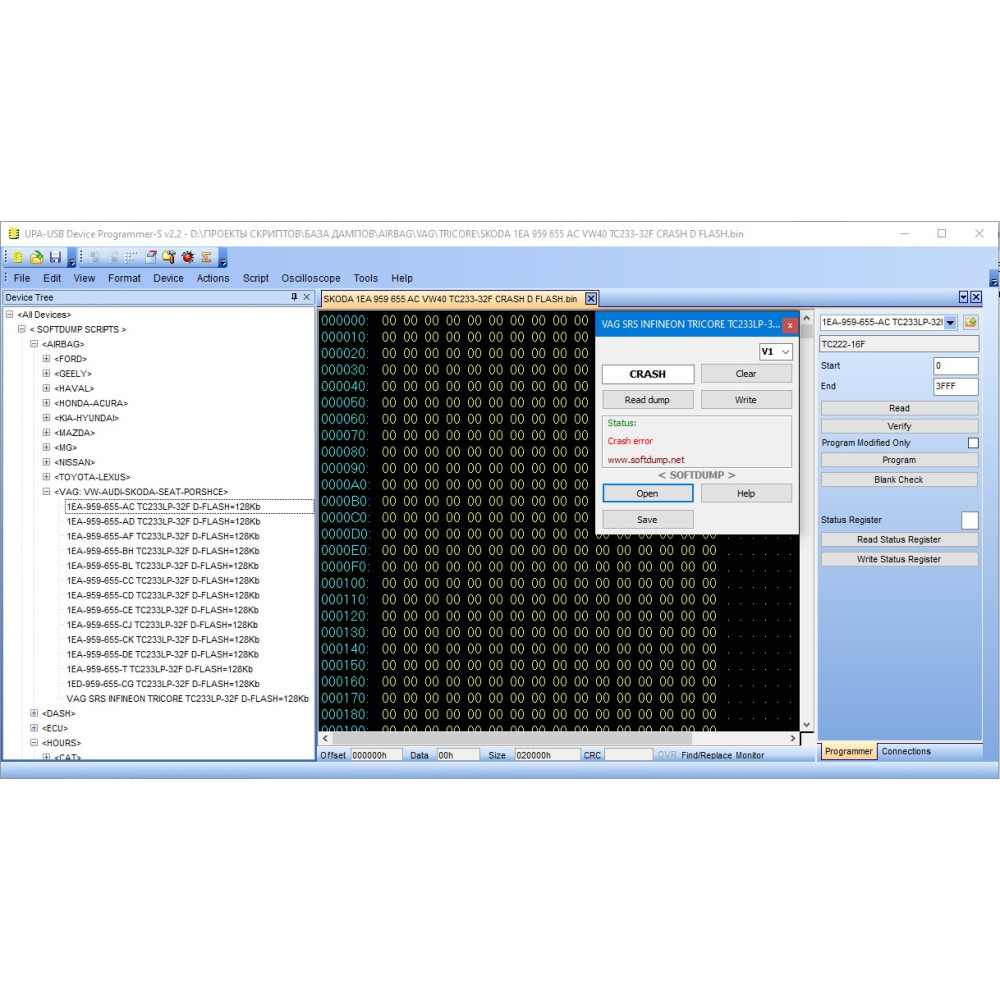Click the save floppy disk toolbar icon

click(x=55, y=257)
